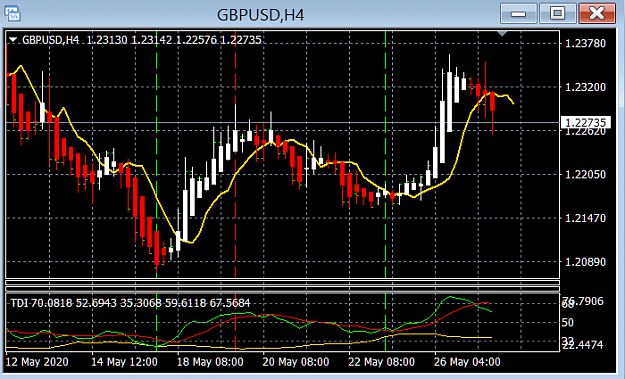Click the 14 May 12:00 time label
The image size is (625, 379).
124,362
